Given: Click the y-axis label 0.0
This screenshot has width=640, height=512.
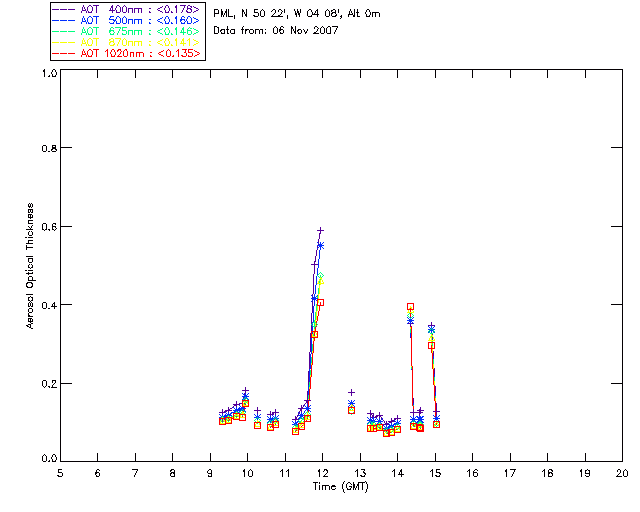Looking at the screenshot, I should click(x=49, y=459).
